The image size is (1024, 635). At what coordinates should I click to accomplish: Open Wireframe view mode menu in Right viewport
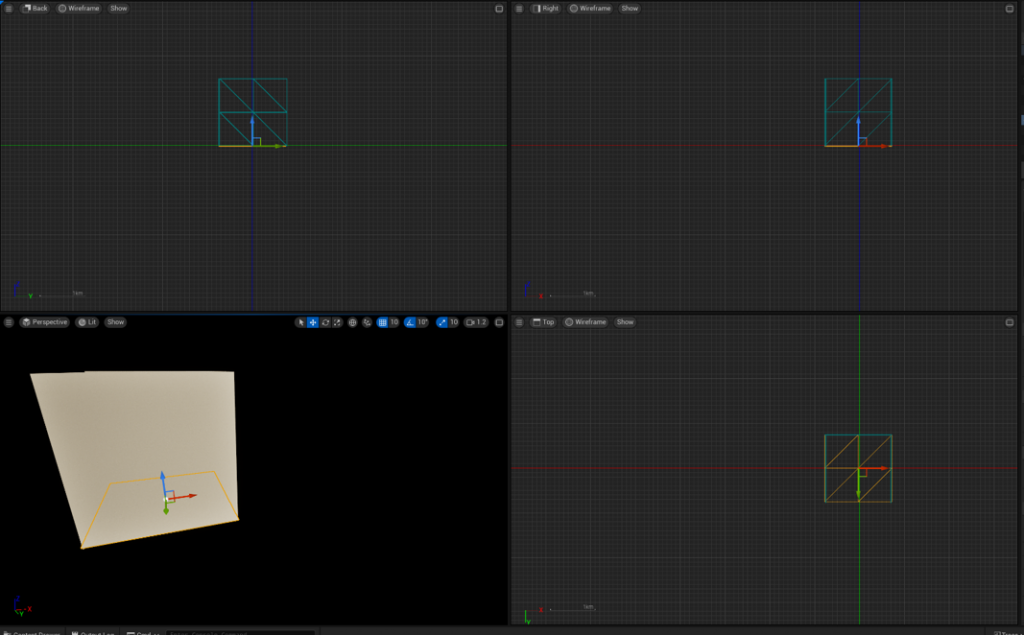[590, 8]
